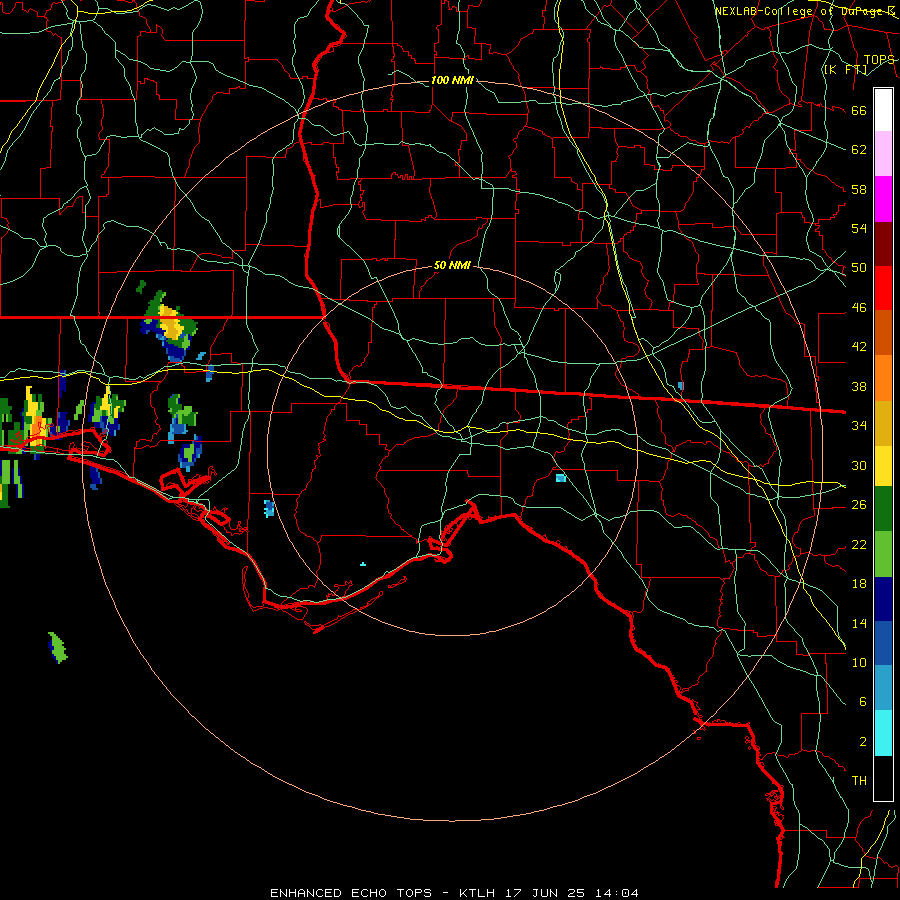Viewport: 900px width, 900px height.
Task: Select the legend value 50
Action: click(859, 268)
